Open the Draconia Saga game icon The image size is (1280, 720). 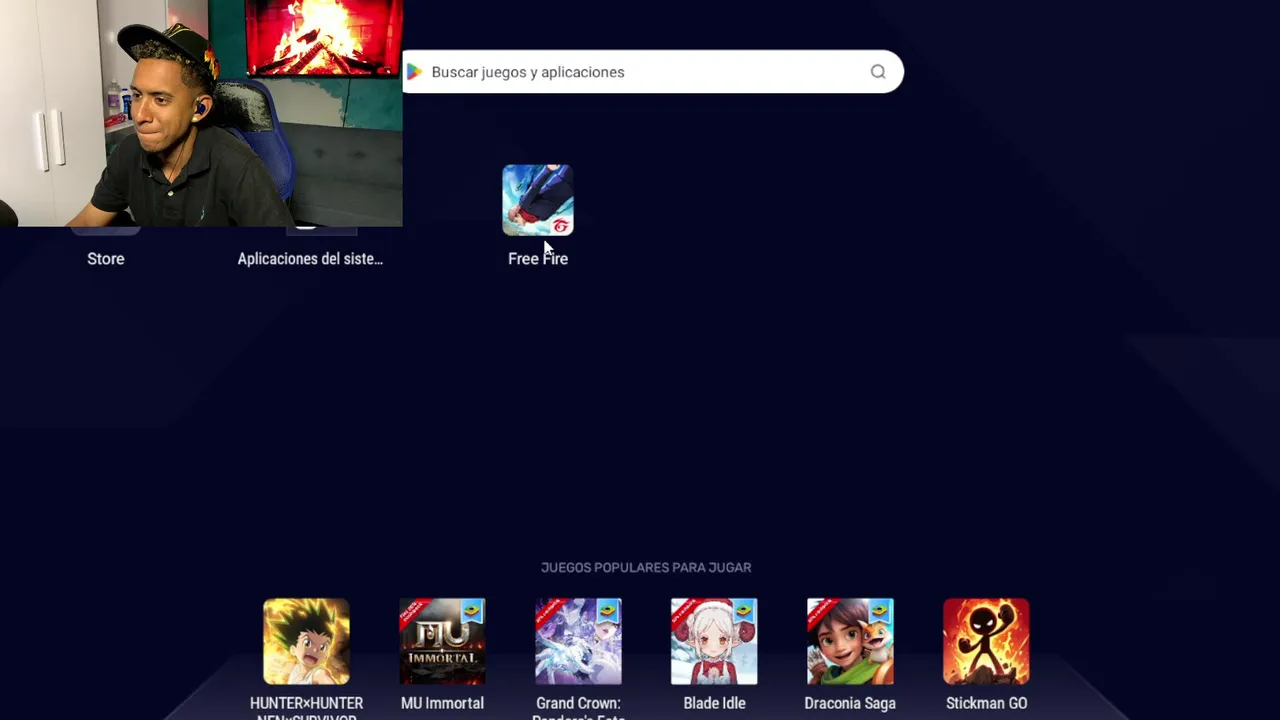point(850,642)
